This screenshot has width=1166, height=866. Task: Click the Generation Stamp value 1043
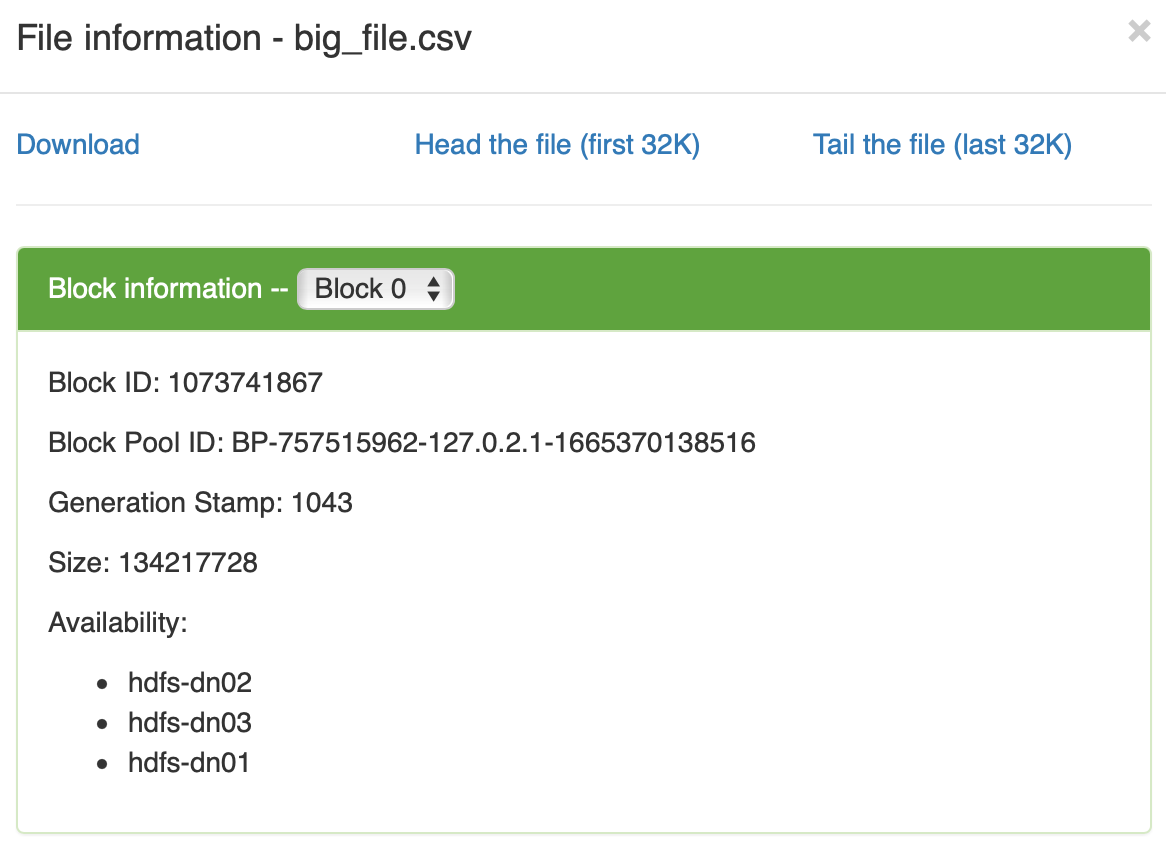coord(322,503)
